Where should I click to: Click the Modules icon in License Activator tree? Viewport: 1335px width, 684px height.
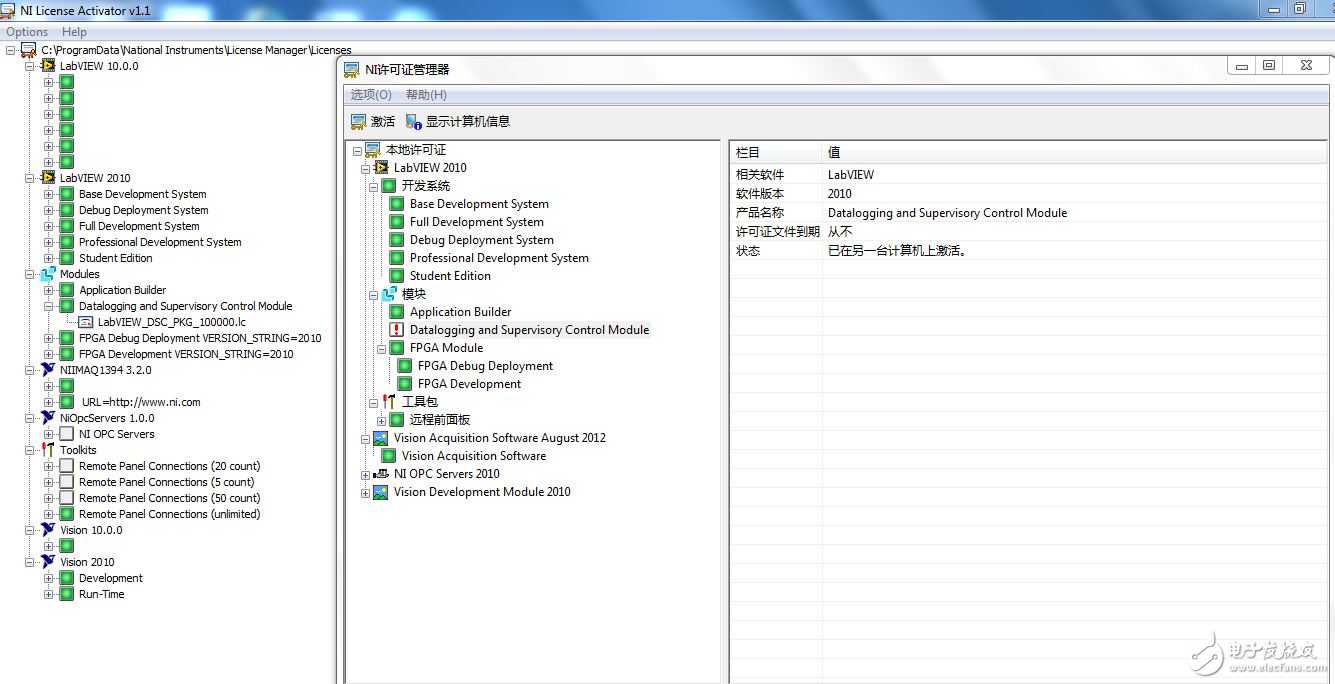coord(47,274)
